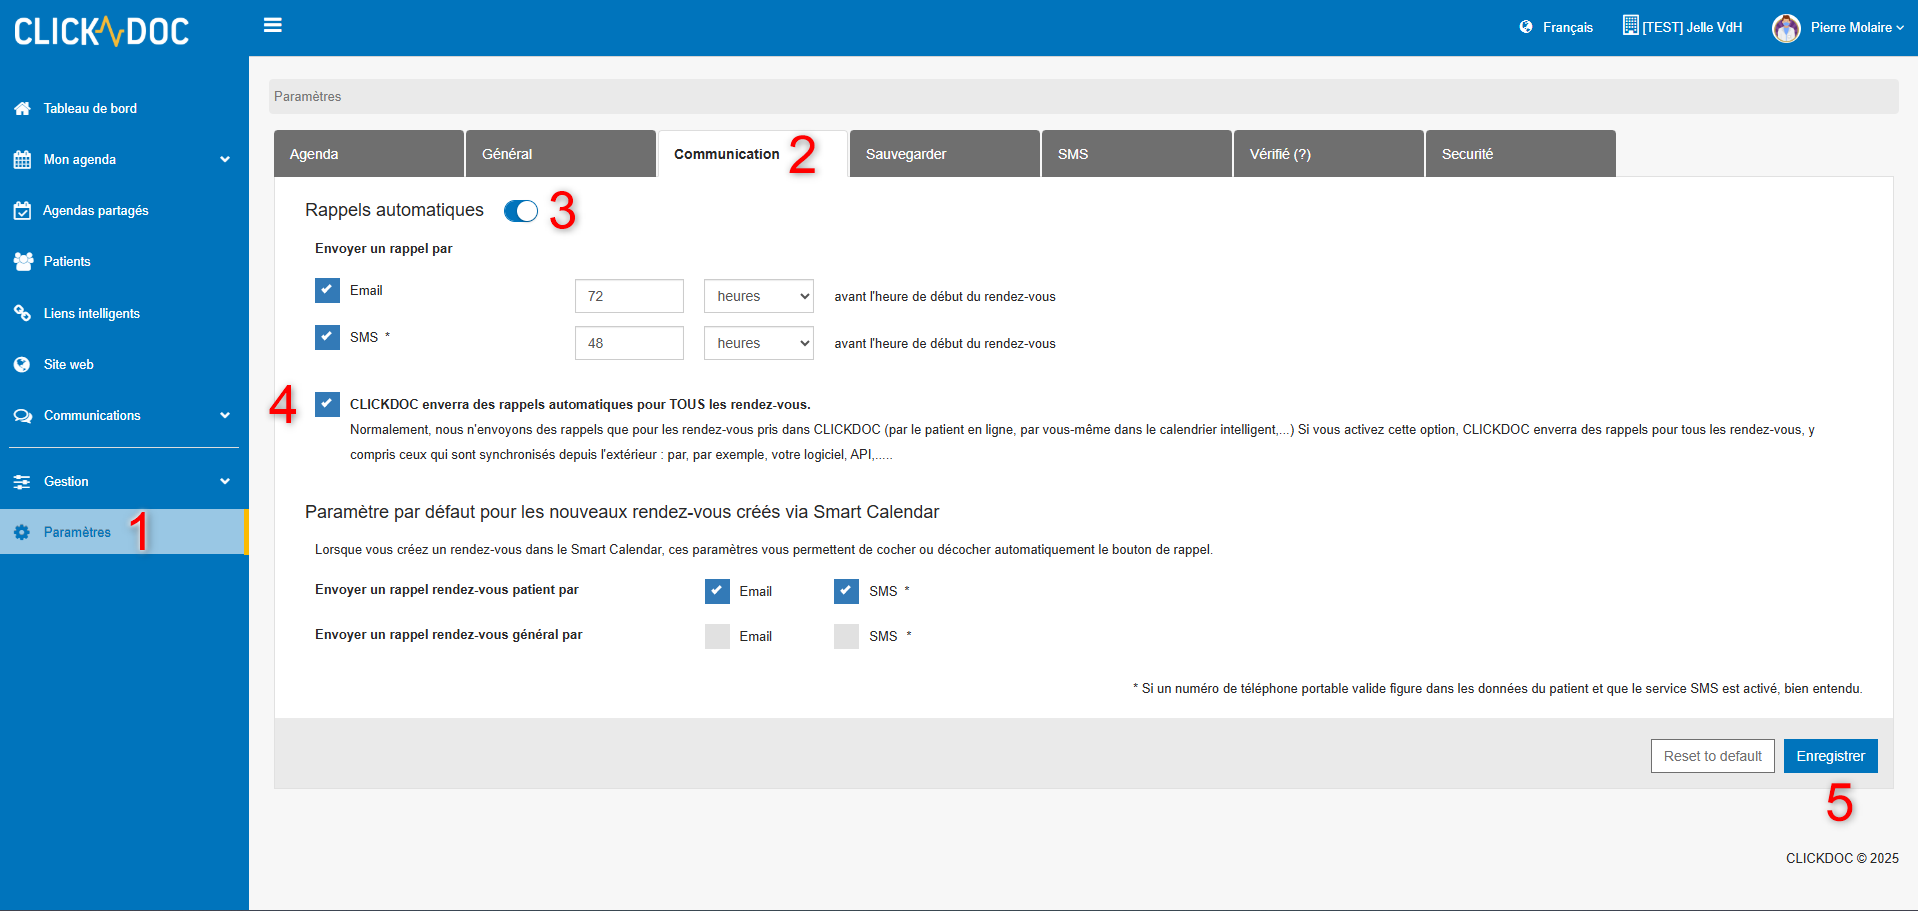This screenshot has width=1918, height=911.
Task: Toggle the Rappels automatiques switch
Action: (x=521, y=211)
